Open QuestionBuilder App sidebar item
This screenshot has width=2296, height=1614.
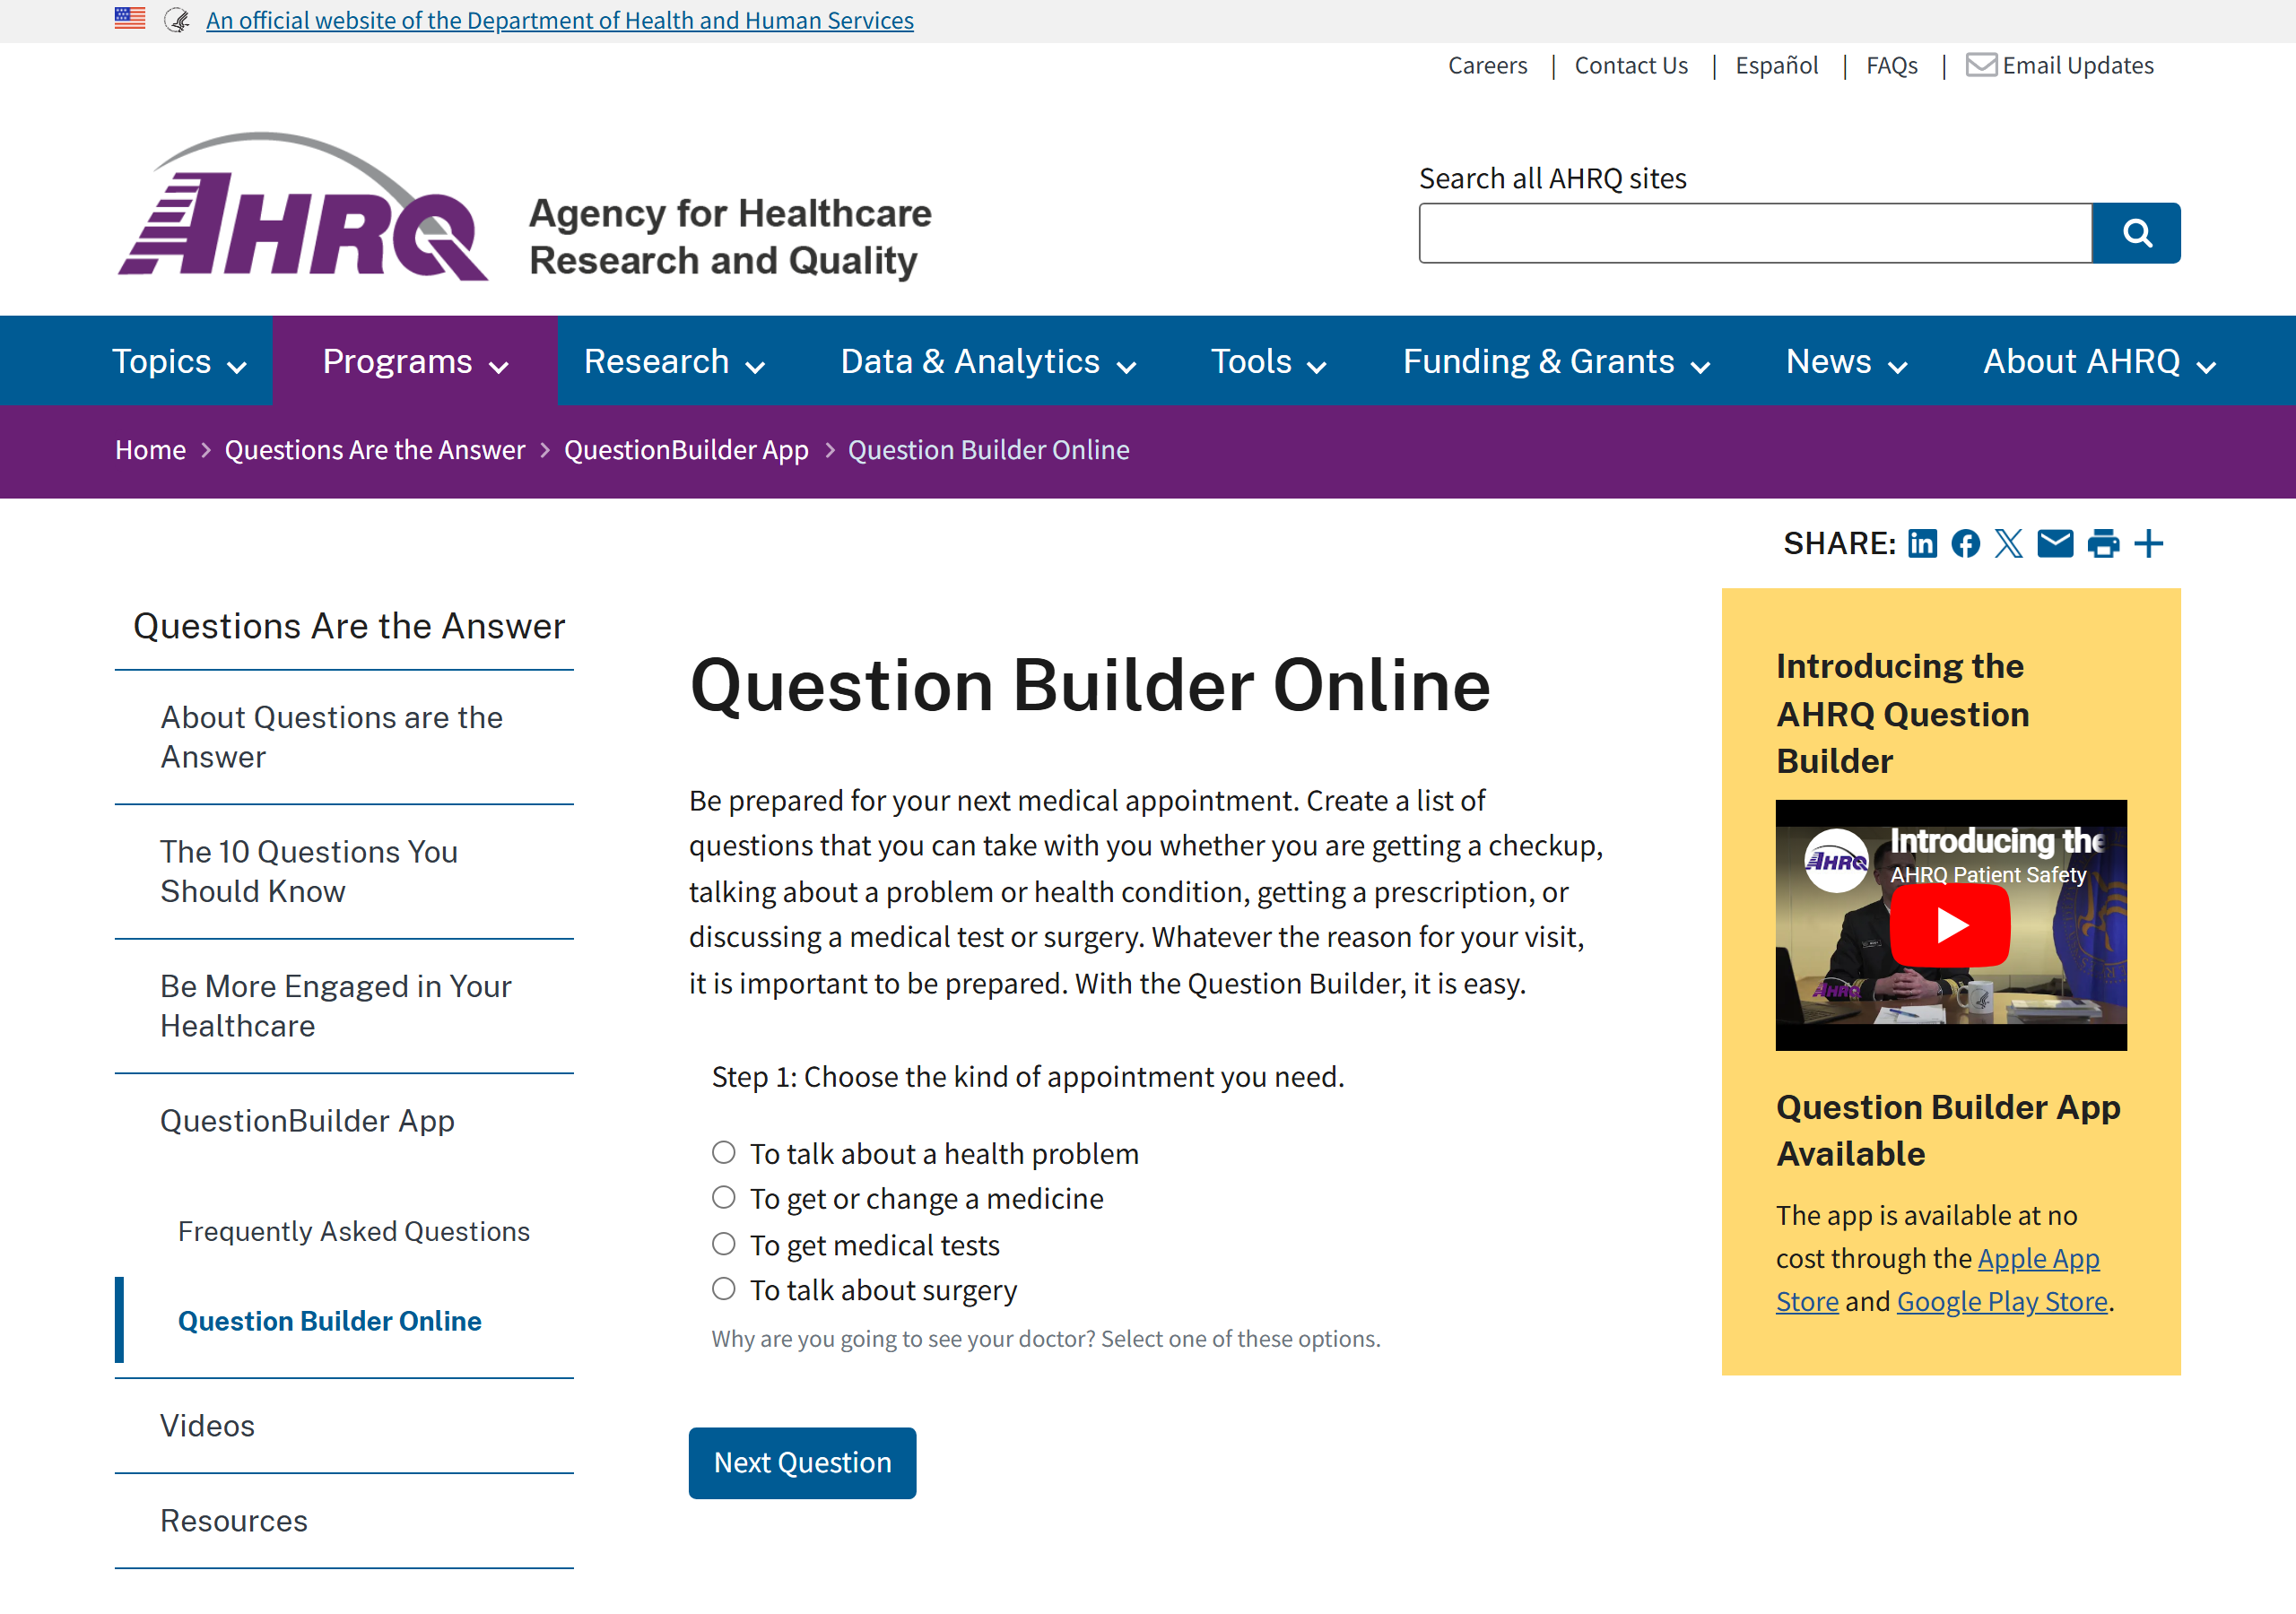tap(344, 1121)
